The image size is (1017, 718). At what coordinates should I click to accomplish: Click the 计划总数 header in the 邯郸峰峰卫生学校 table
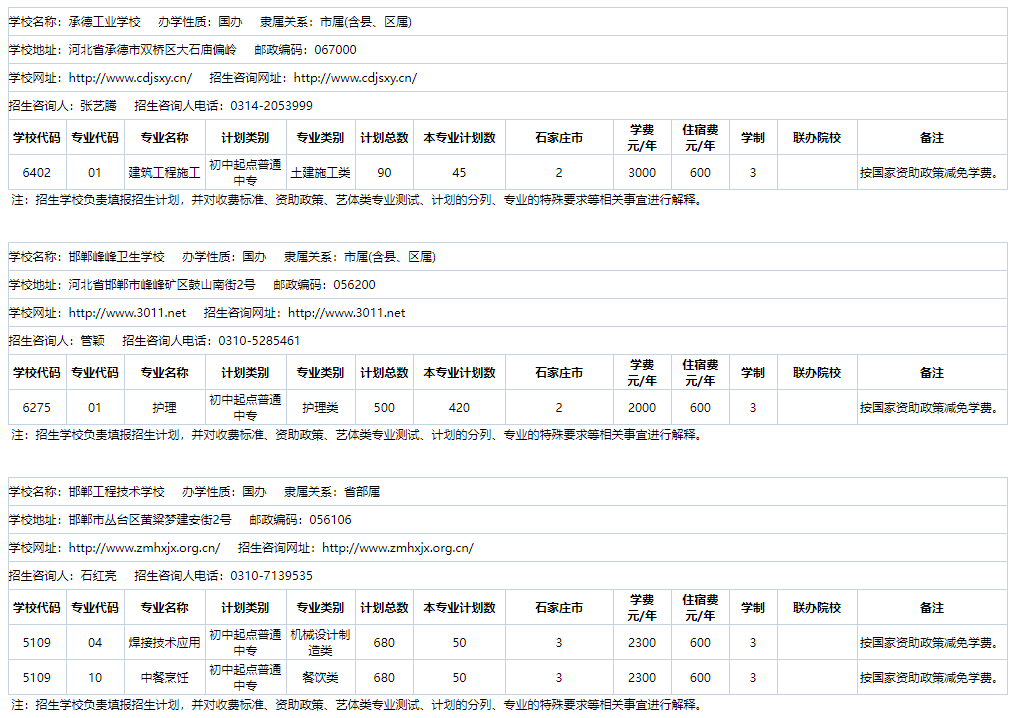coord(384,372)
